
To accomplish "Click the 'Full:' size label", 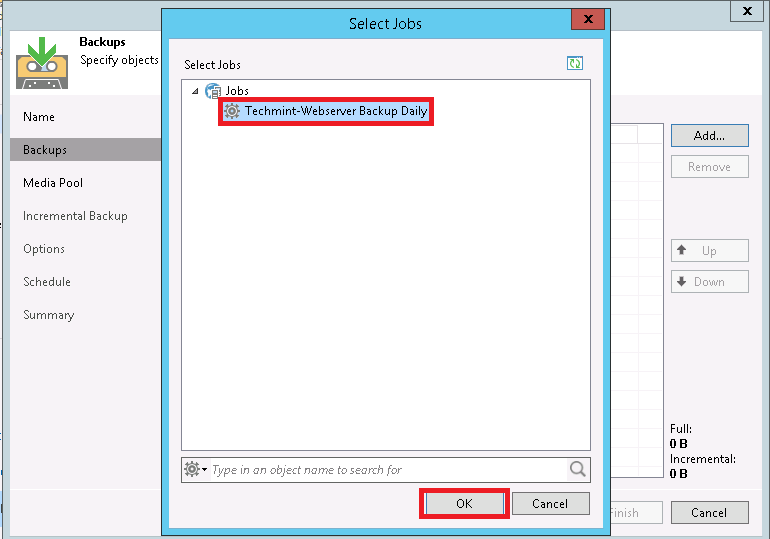I will (681, 429).
